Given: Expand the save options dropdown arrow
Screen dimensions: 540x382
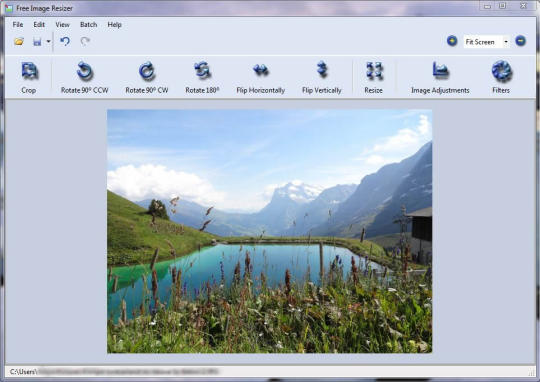Looking at the screenshot, I should click(48, 42).
